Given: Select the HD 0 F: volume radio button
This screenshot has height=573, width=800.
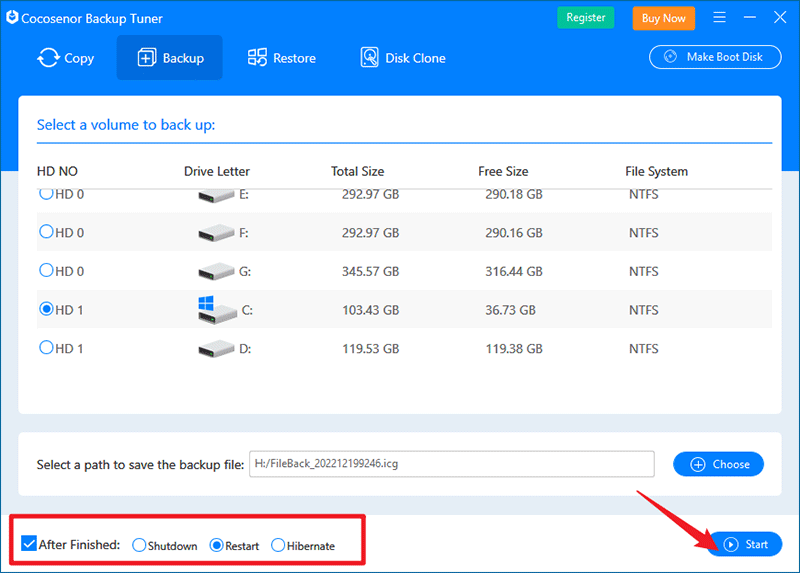Looking at the screenshot, I should 46,232.
